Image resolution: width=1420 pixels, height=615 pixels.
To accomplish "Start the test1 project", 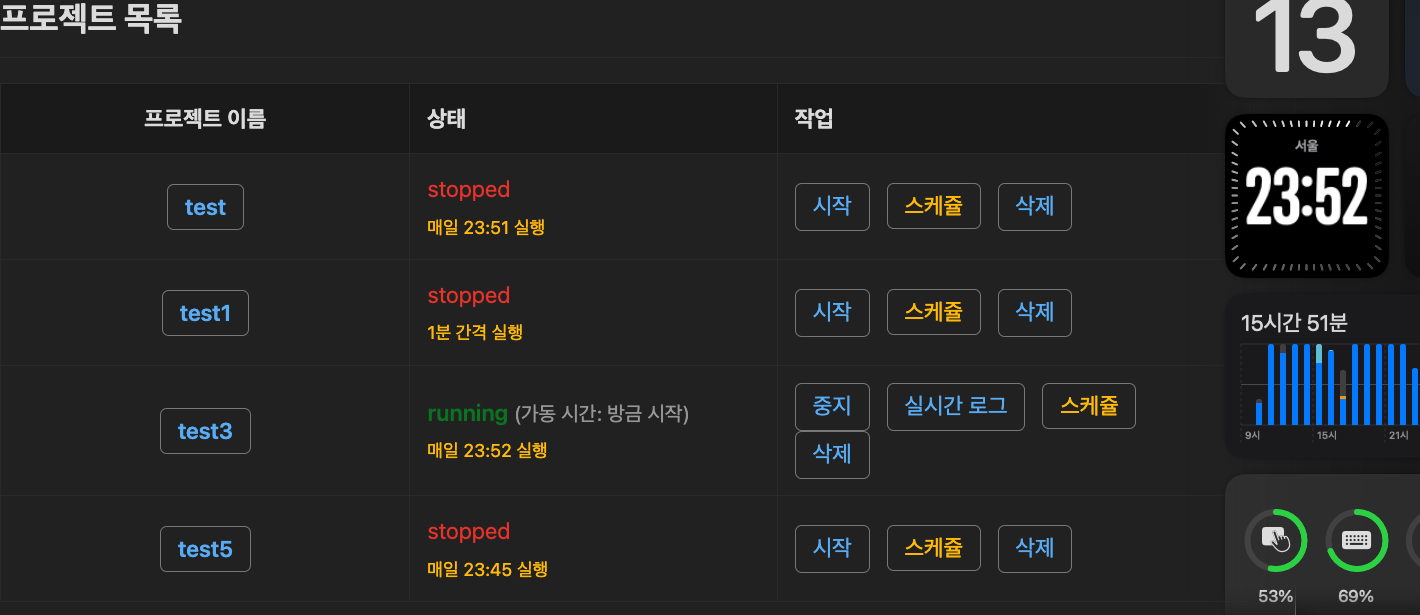I will tap(832, 313).
